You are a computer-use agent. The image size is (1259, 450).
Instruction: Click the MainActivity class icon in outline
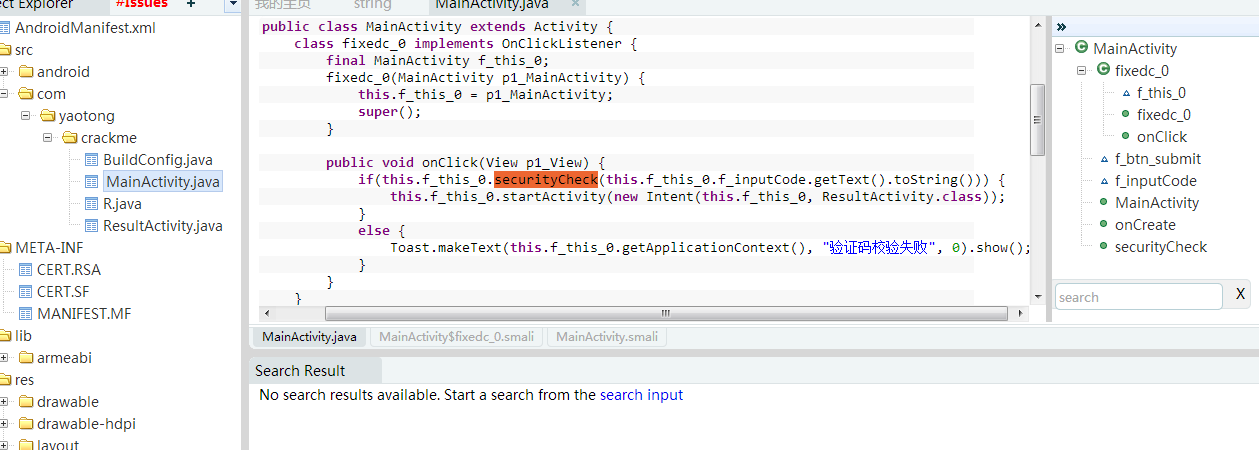pyautogui.click(x=1081, y=48)
